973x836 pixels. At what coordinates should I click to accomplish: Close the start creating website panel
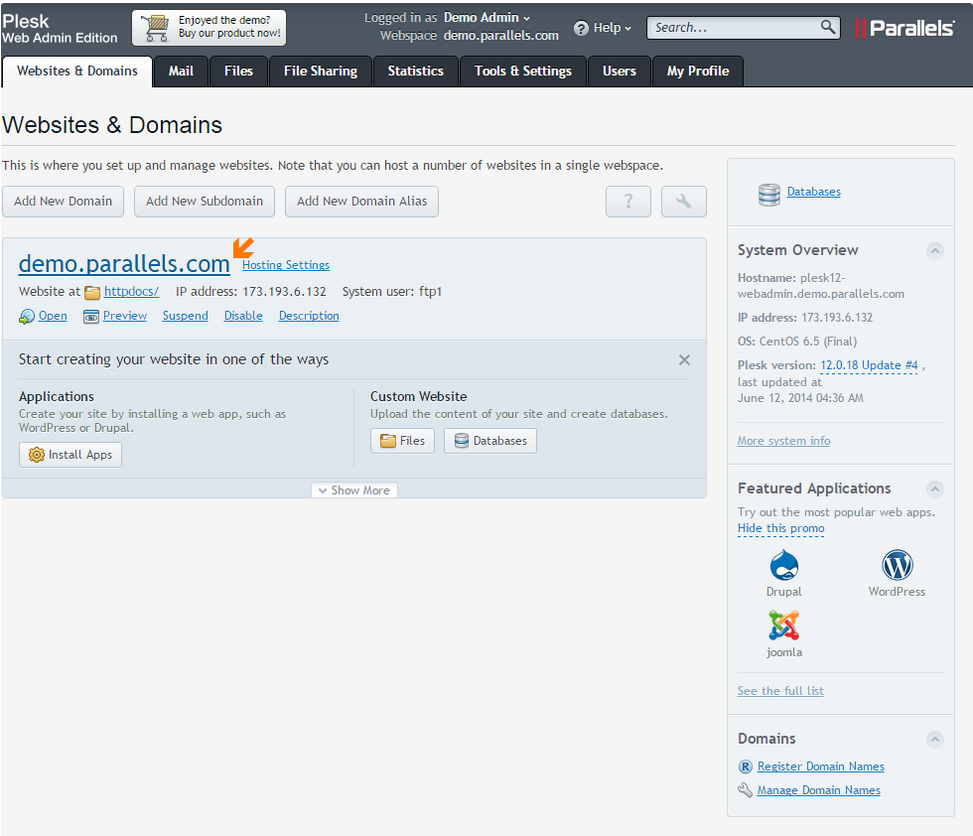(x=684, y=360)
